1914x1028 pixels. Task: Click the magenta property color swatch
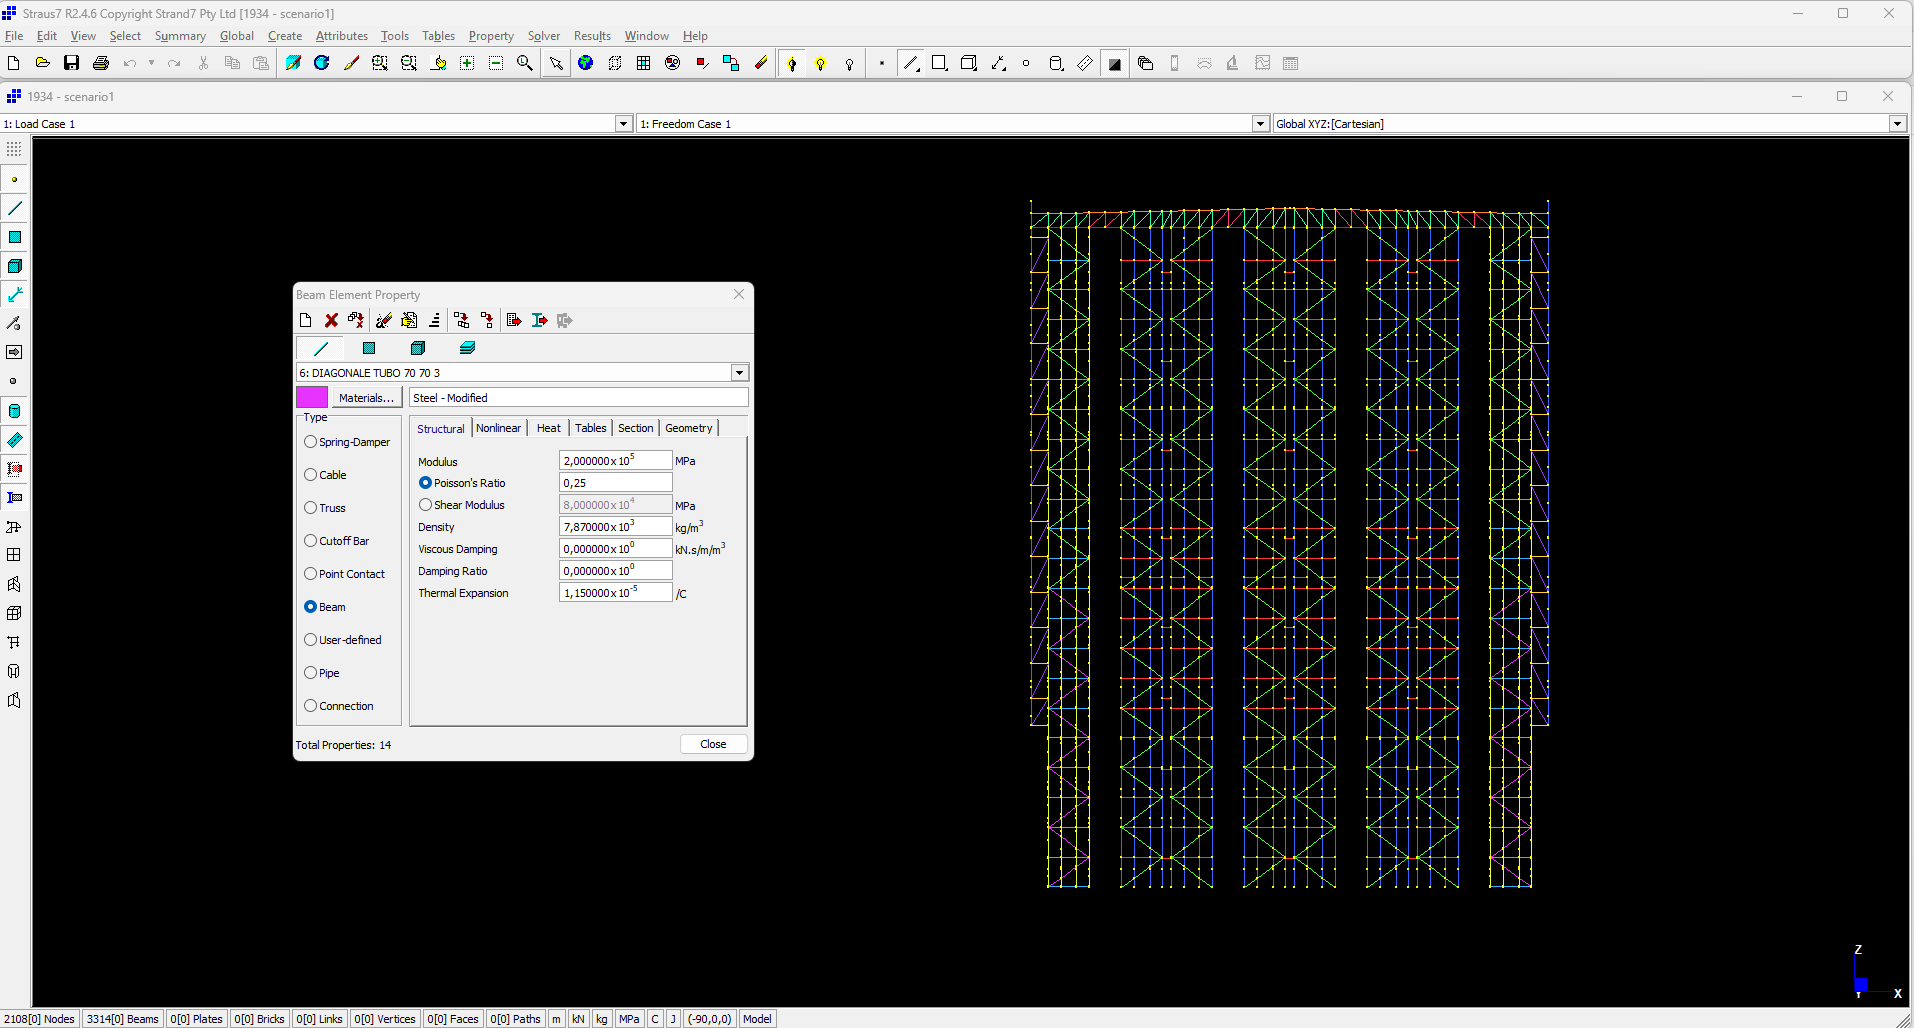pyautogui.click(x=312, y=398)
